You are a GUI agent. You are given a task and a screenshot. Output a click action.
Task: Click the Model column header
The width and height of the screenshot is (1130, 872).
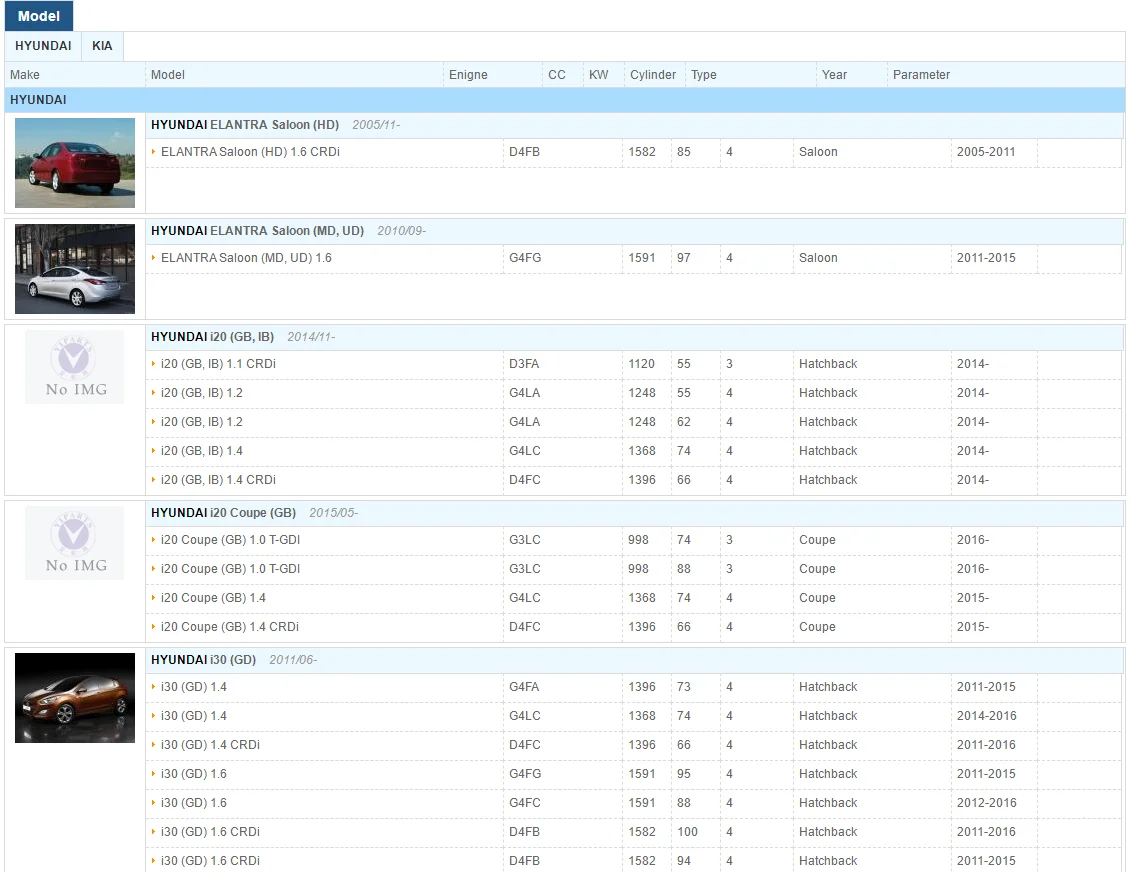point(294,74)
